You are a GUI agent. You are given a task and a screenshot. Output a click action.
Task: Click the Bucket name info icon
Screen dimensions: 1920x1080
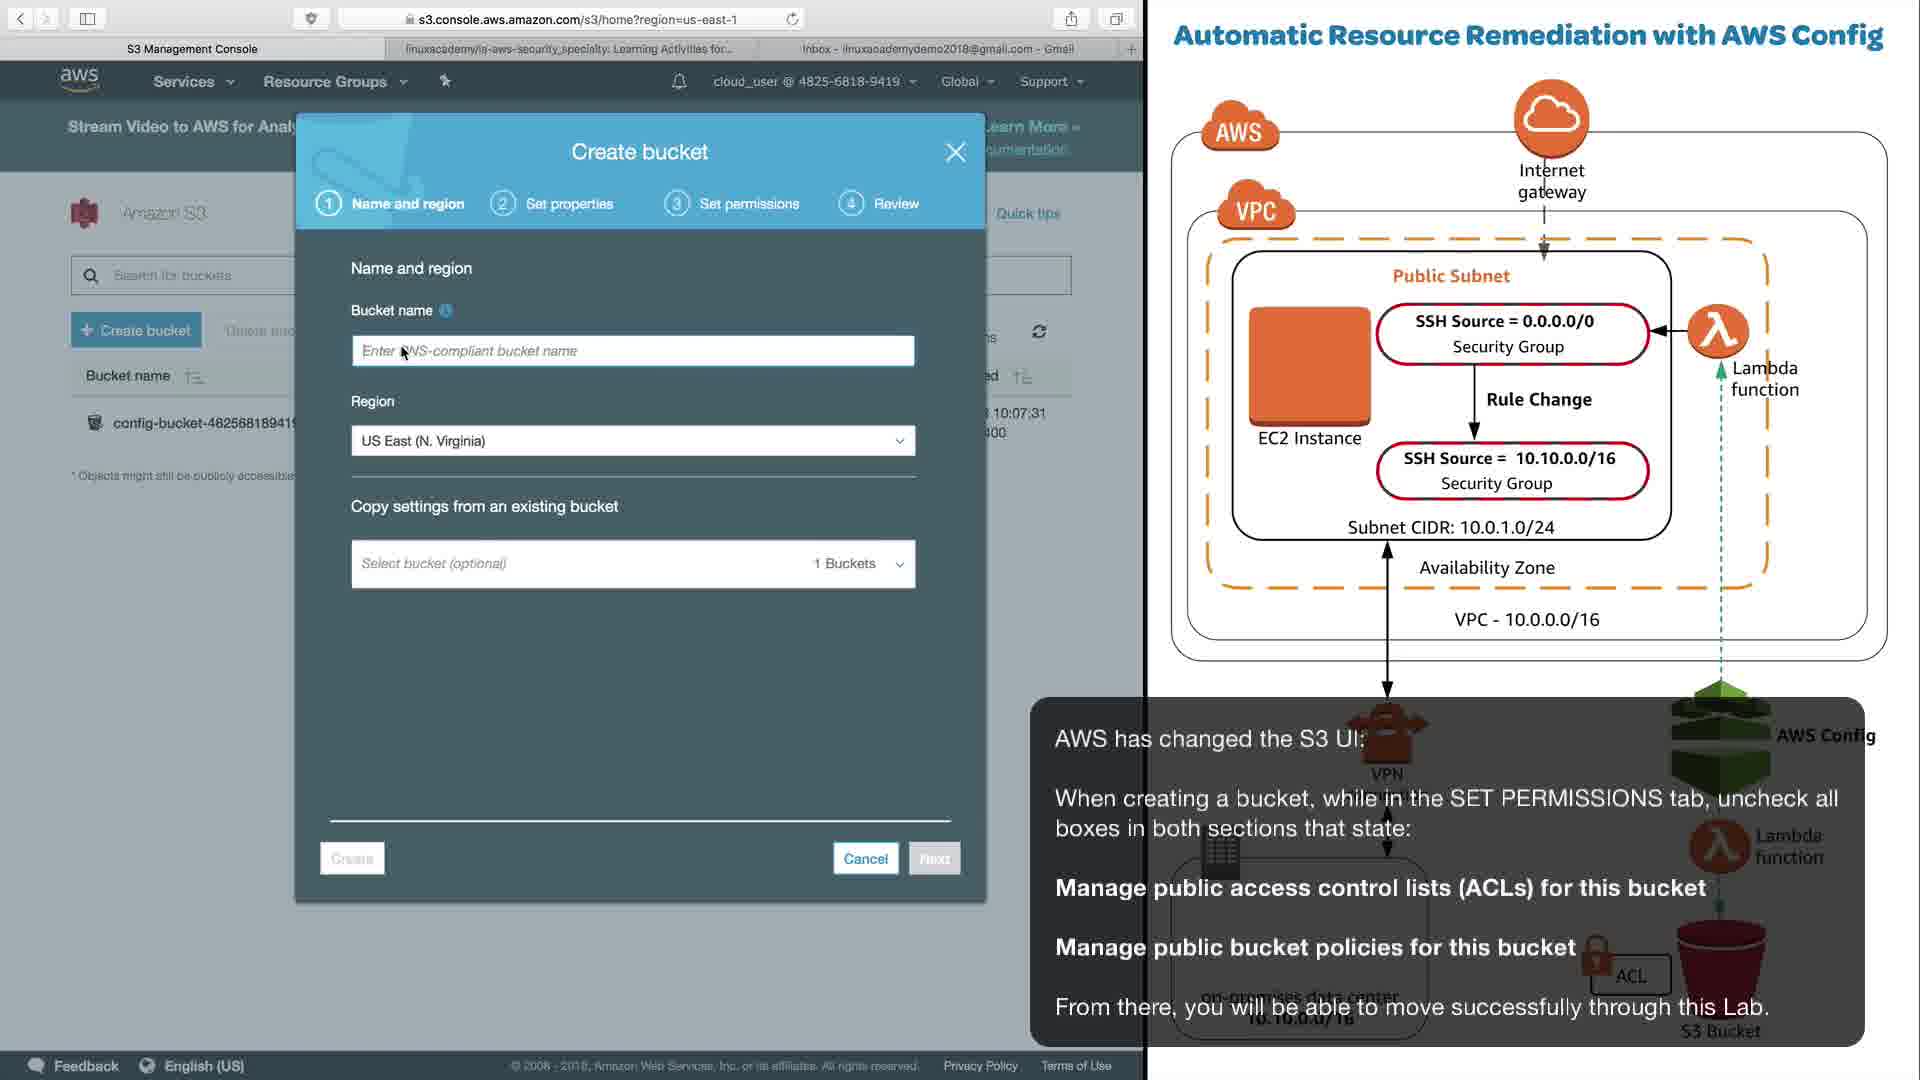click(446, 310)
